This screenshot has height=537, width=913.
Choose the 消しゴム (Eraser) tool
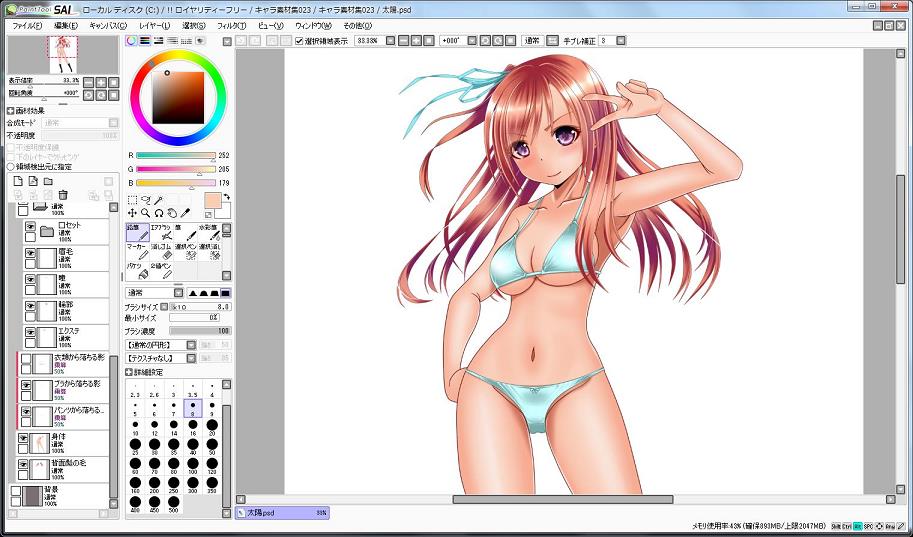point(161,251)
